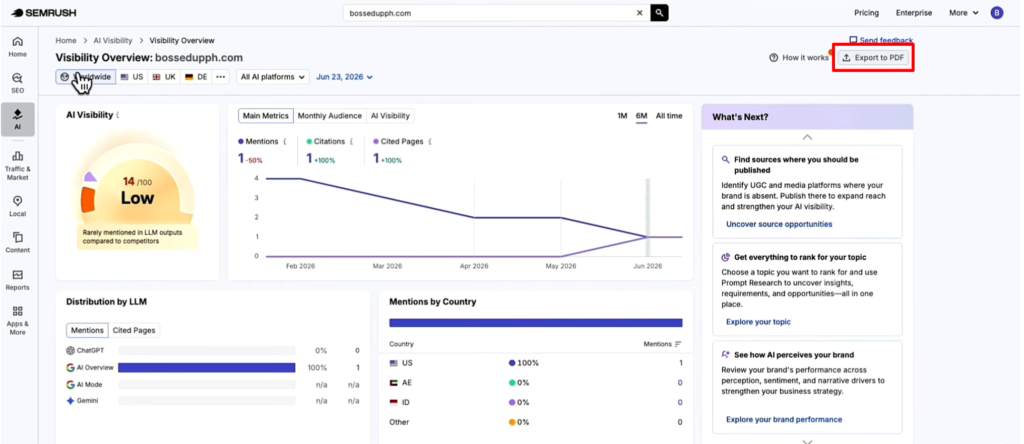
Task: Click in the domain search input field
Action: point(488,13)
